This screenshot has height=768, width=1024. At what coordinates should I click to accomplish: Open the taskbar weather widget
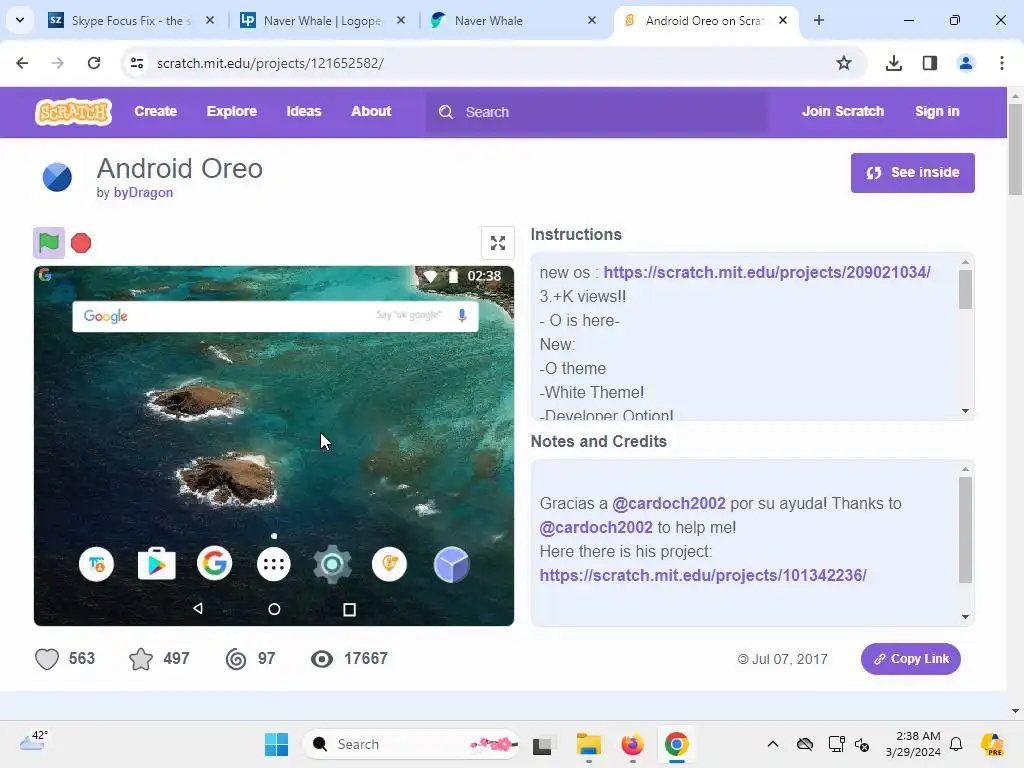tap(33, 741)
